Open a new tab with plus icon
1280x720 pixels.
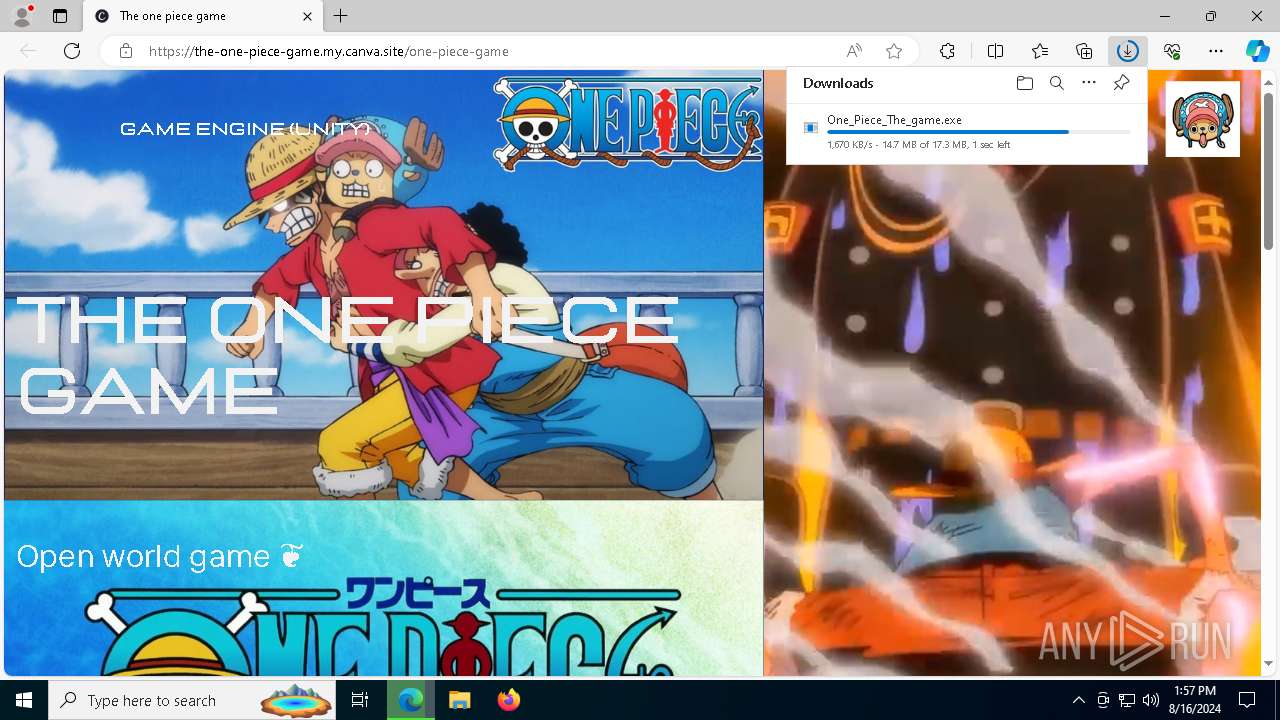[341, 16]
